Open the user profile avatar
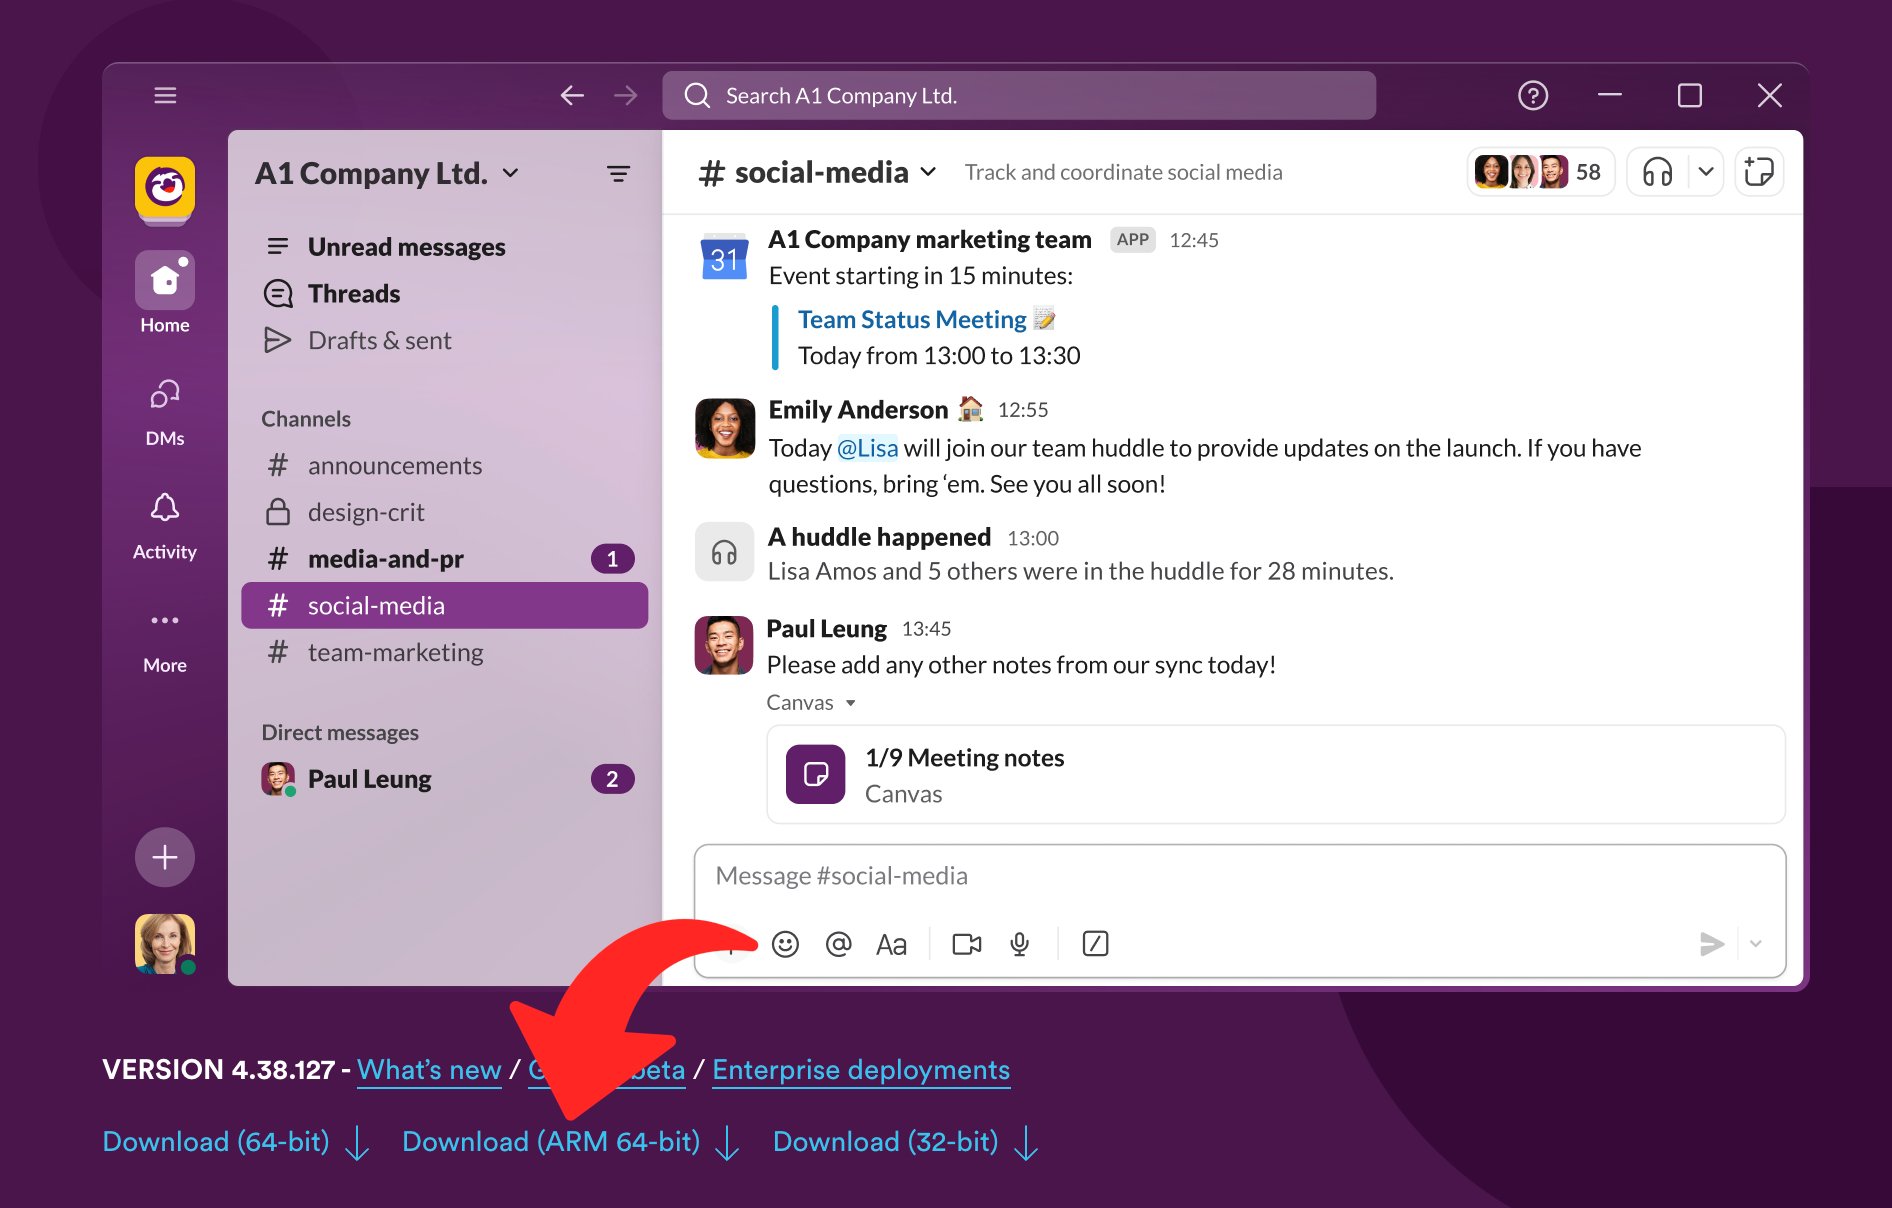The image size is (1892, 1208). [165, 943]
